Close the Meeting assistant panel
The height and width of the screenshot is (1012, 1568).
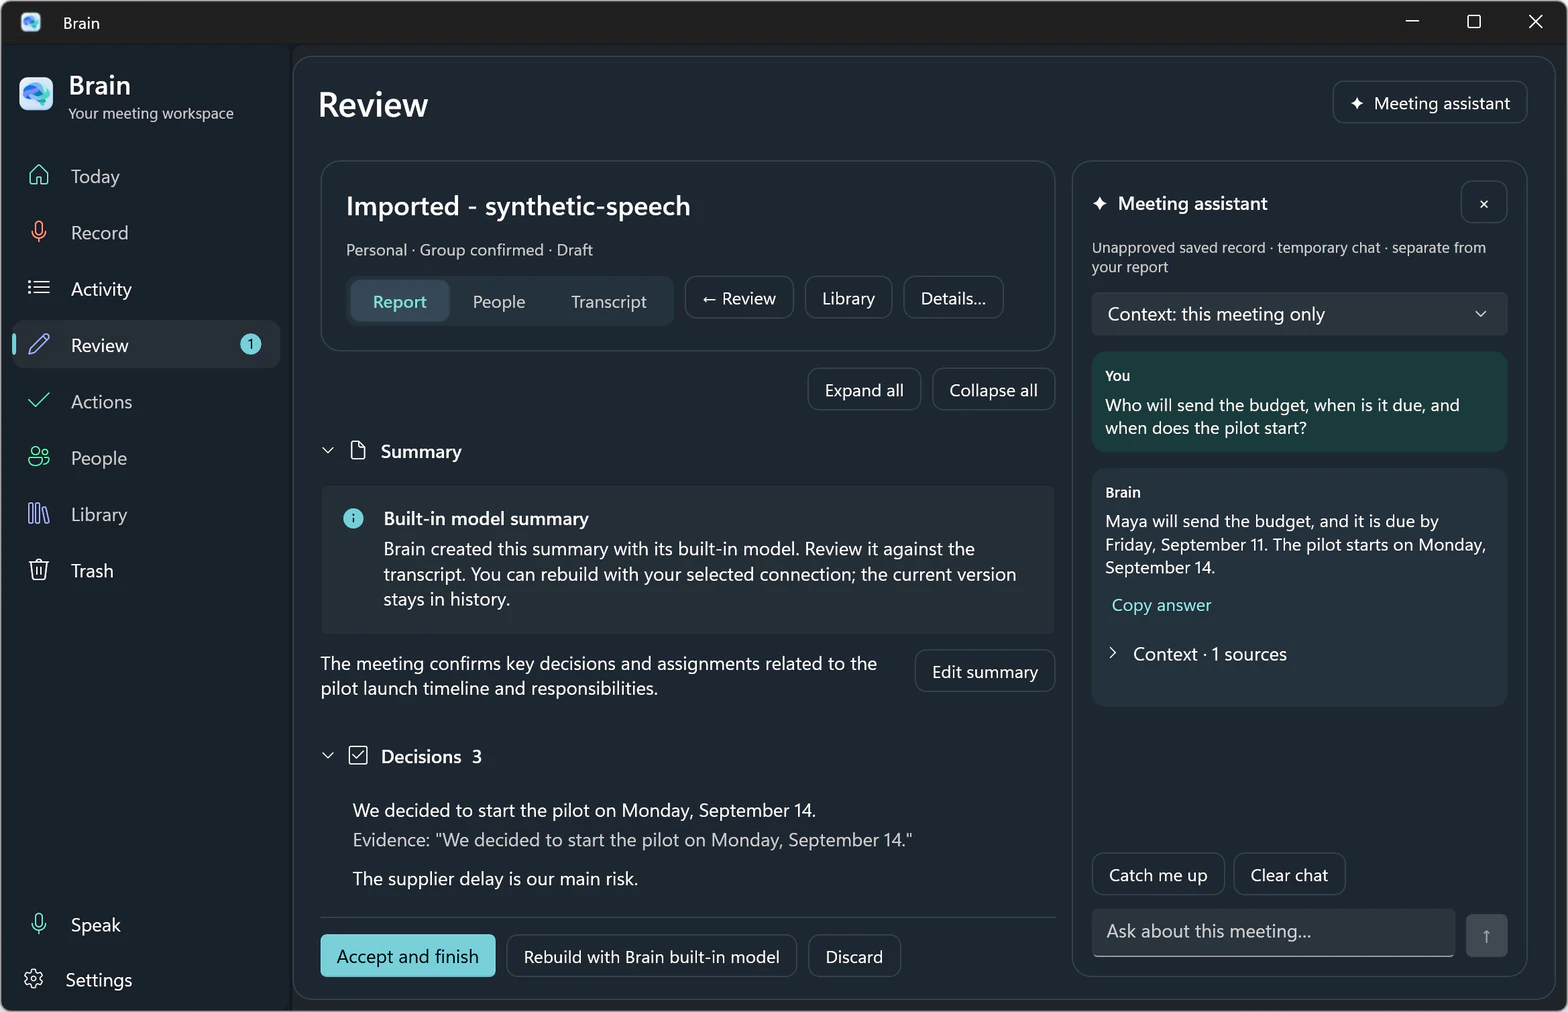coord(1484,203)
